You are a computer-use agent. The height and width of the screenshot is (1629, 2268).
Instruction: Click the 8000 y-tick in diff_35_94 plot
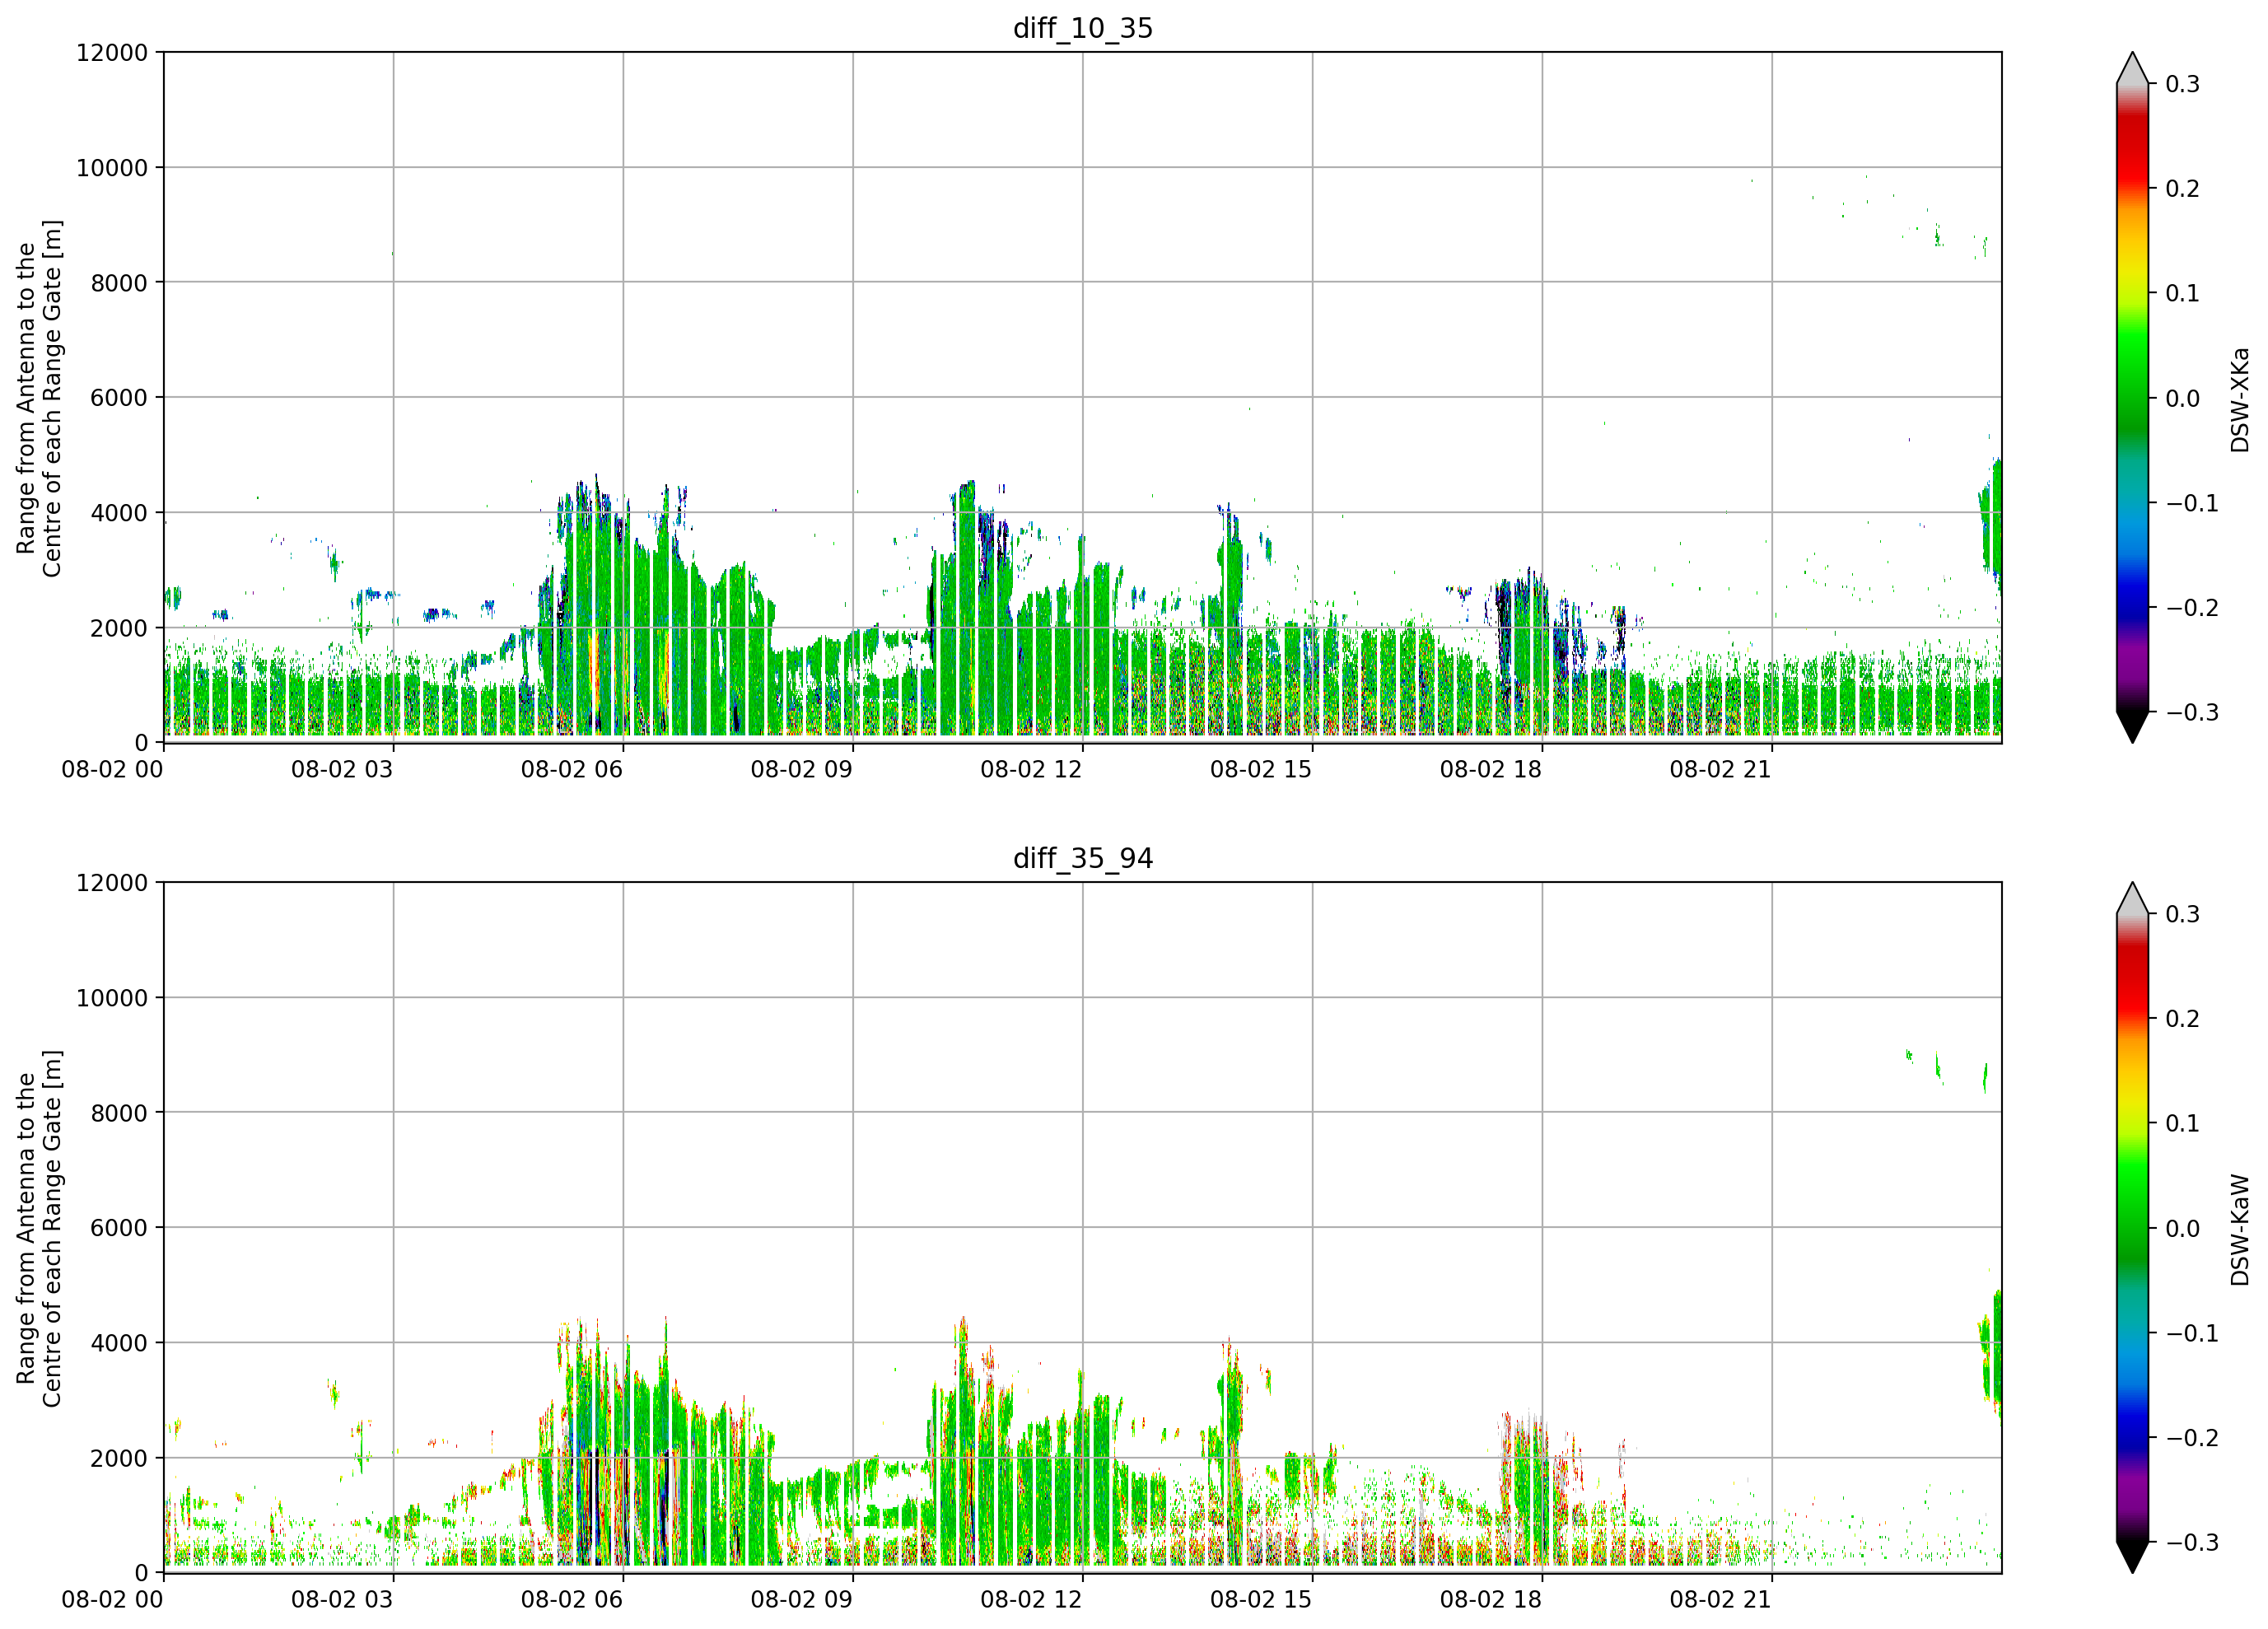click(119, 1113)
